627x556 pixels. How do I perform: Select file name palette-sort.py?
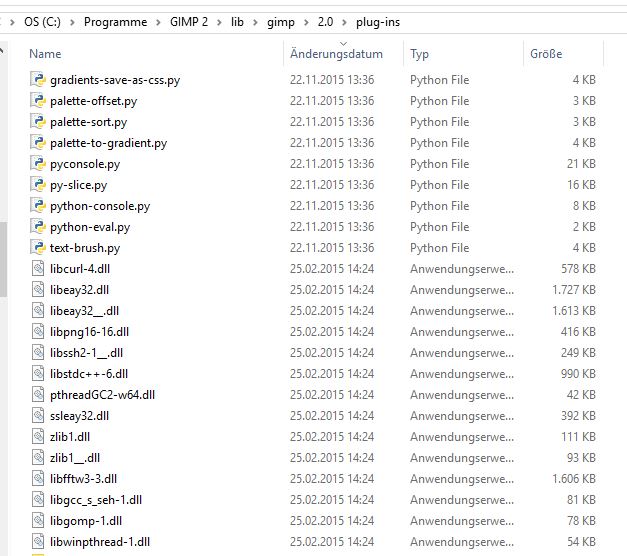click(x=88, y=122)
